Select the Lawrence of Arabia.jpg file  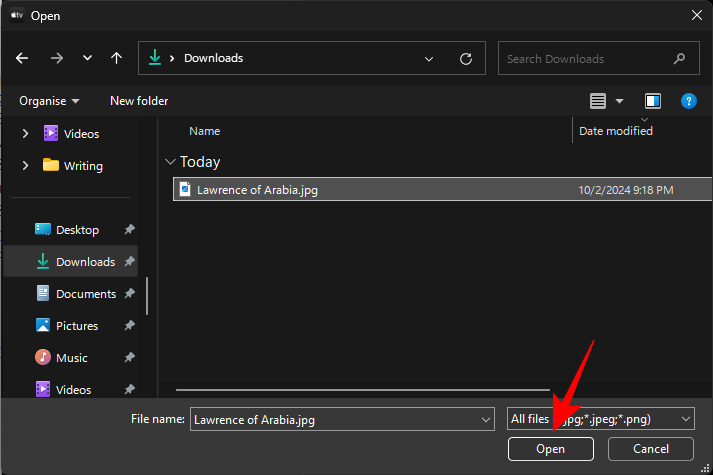tap(257, 189)
